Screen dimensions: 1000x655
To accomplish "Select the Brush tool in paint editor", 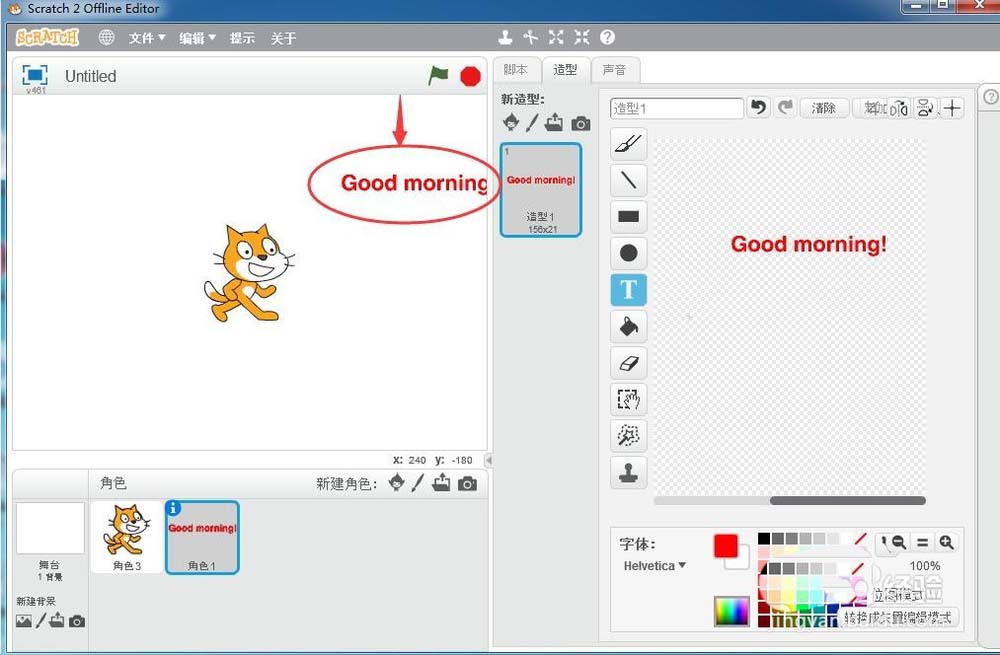I will point(628,144).
